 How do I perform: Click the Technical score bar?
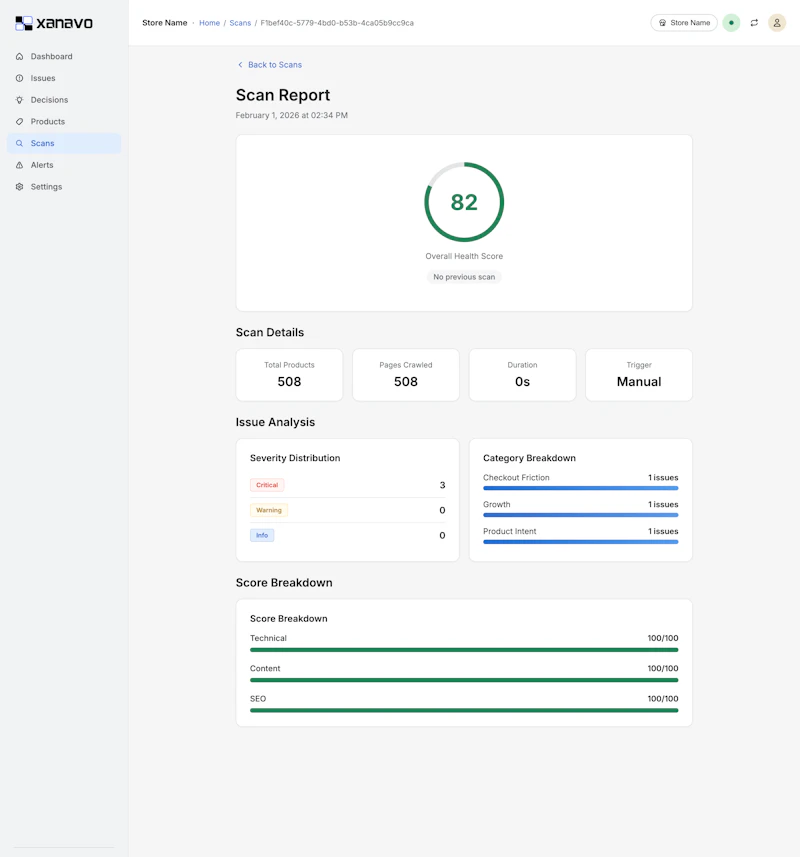(464, 650)
